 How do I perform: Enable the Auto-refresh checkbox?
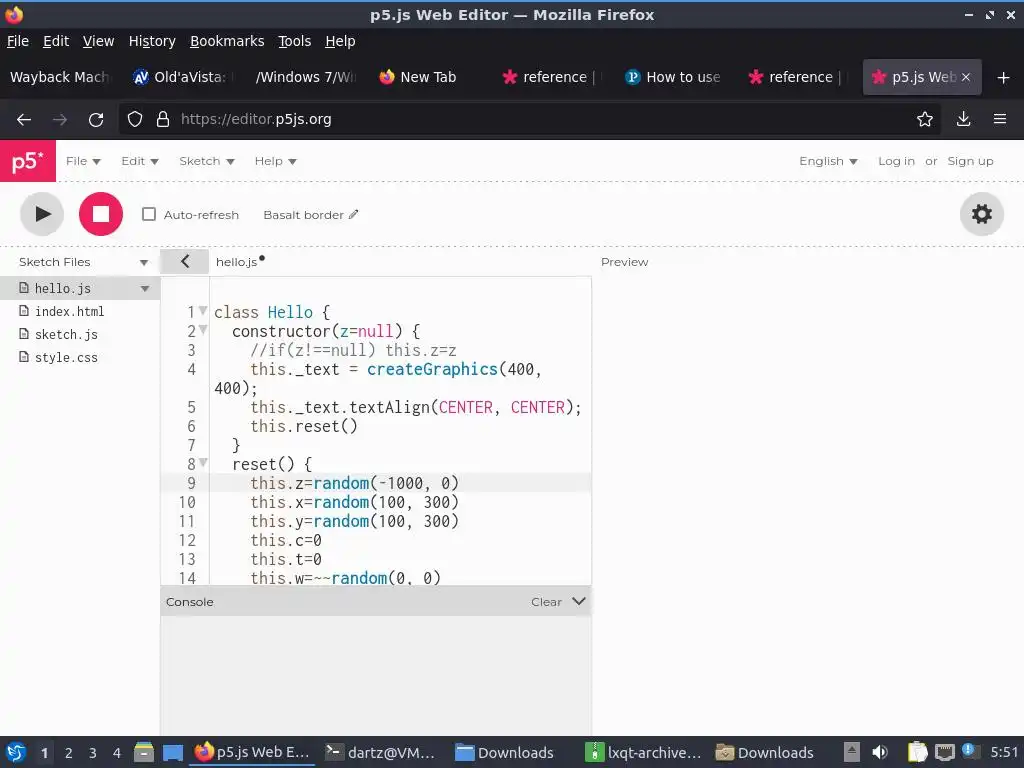[149, 214]
